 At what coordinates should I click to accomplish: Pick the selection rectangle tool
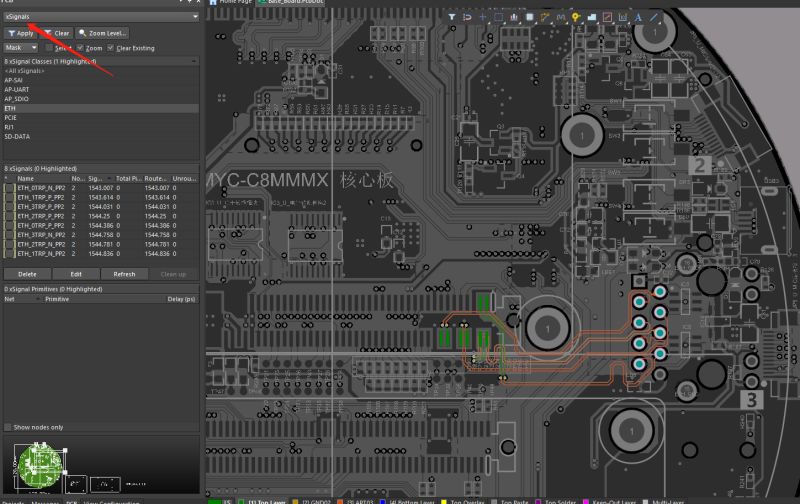point(500,17)
